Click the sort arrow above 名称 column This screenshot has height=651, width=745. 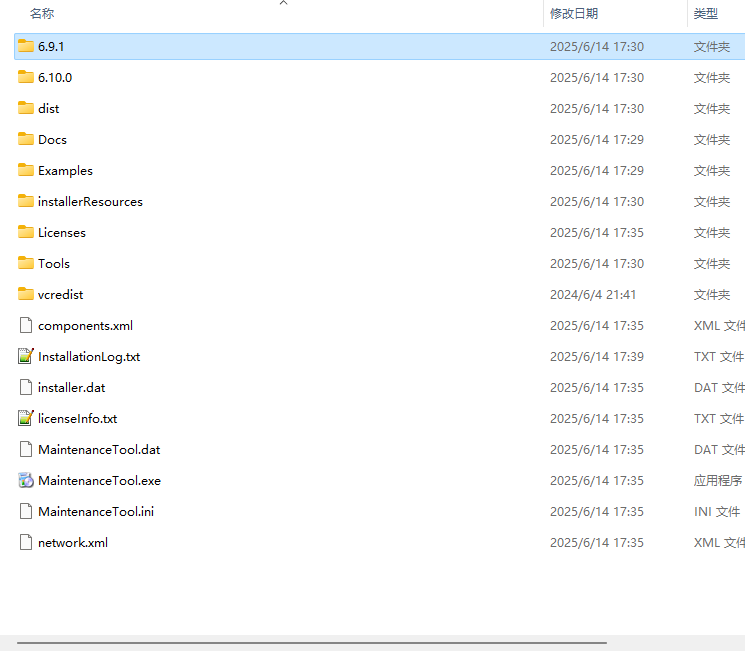tap(284, 3)
